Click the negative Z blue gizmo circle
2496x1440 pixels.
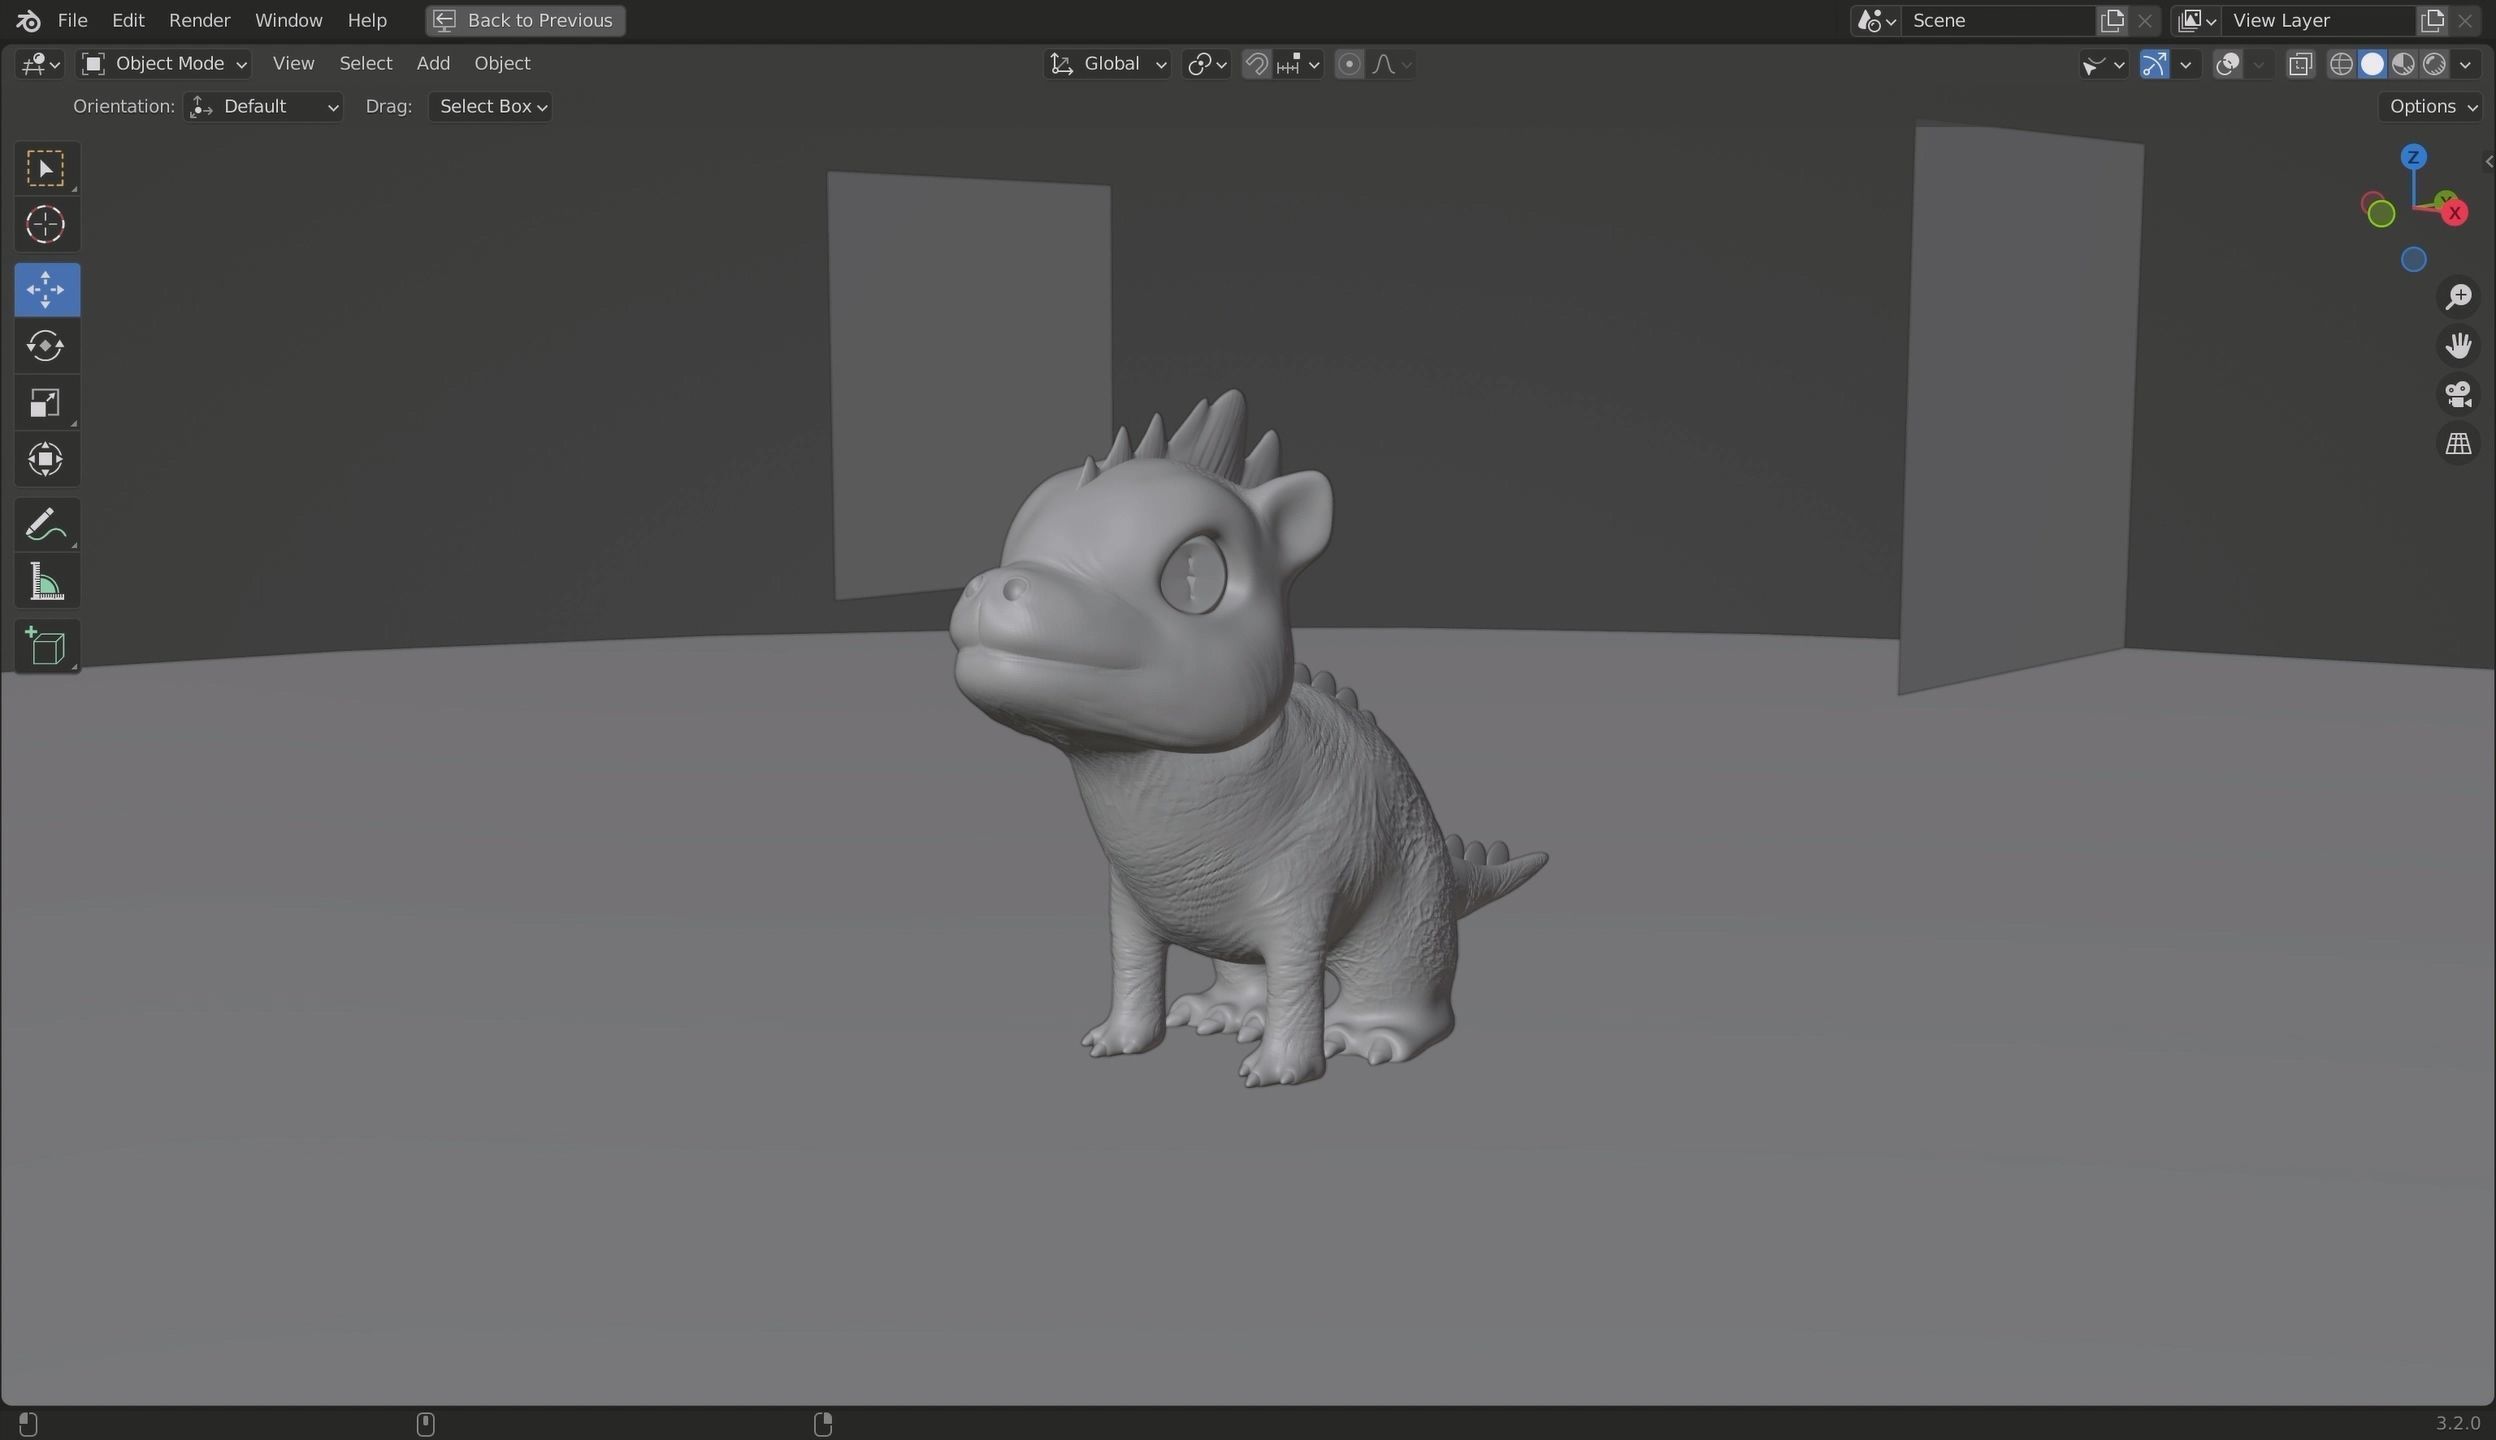pyautogui.click(x=2413, y=260)
